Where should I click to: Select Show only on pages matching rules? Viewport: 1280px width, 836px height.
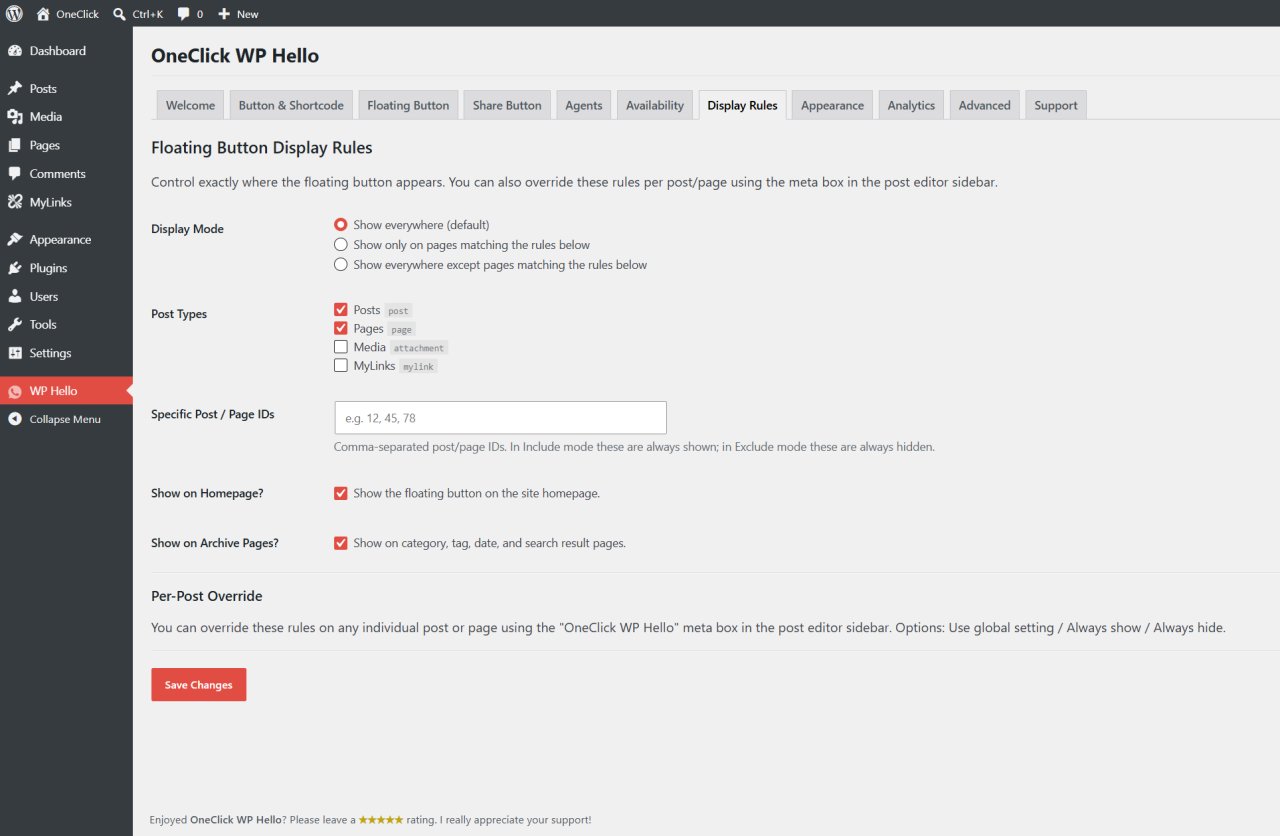(x=341, y=245)
